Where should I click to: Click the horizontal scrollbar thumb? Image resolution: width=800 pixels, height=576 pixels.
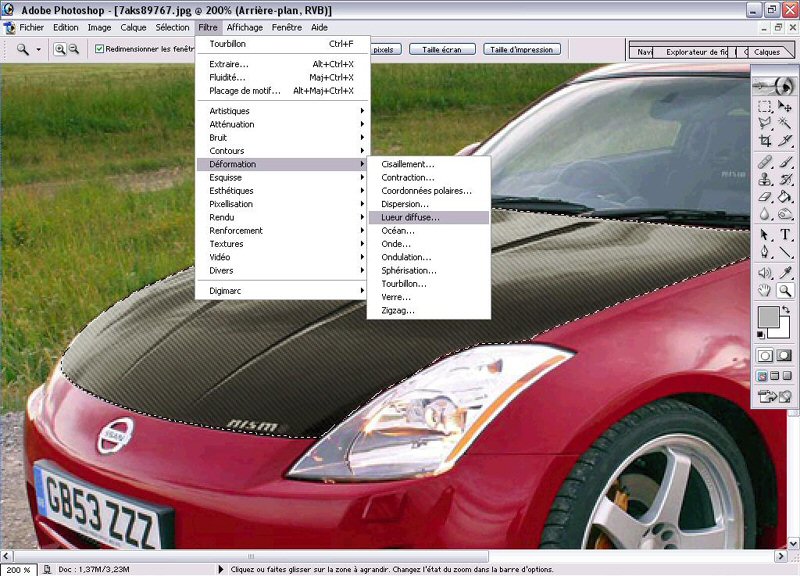coord(251,556)
